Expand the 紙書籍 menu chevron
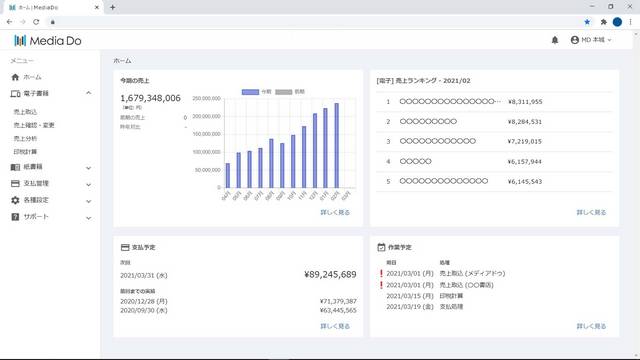640x360 pixels. click(89, 168)
